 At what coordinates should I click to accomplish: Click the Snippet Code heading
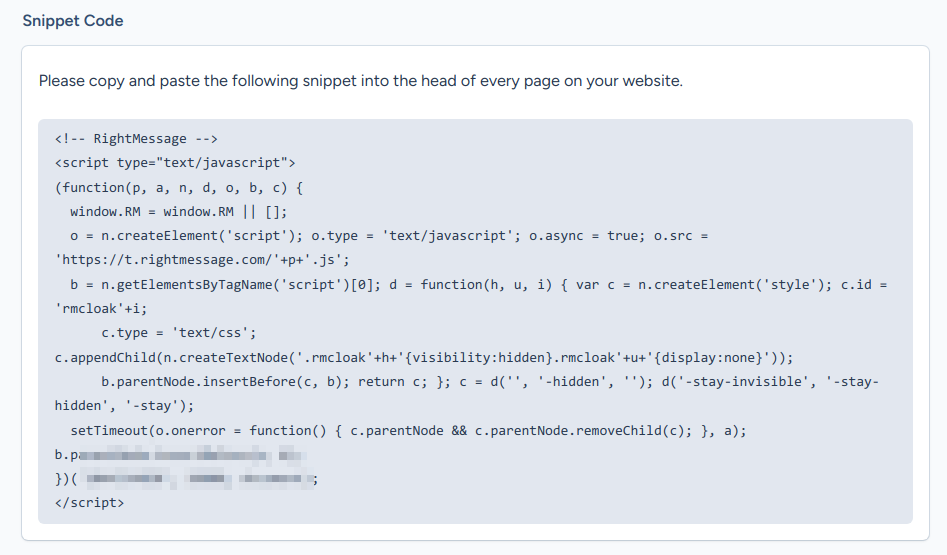(x=73, y=21)
